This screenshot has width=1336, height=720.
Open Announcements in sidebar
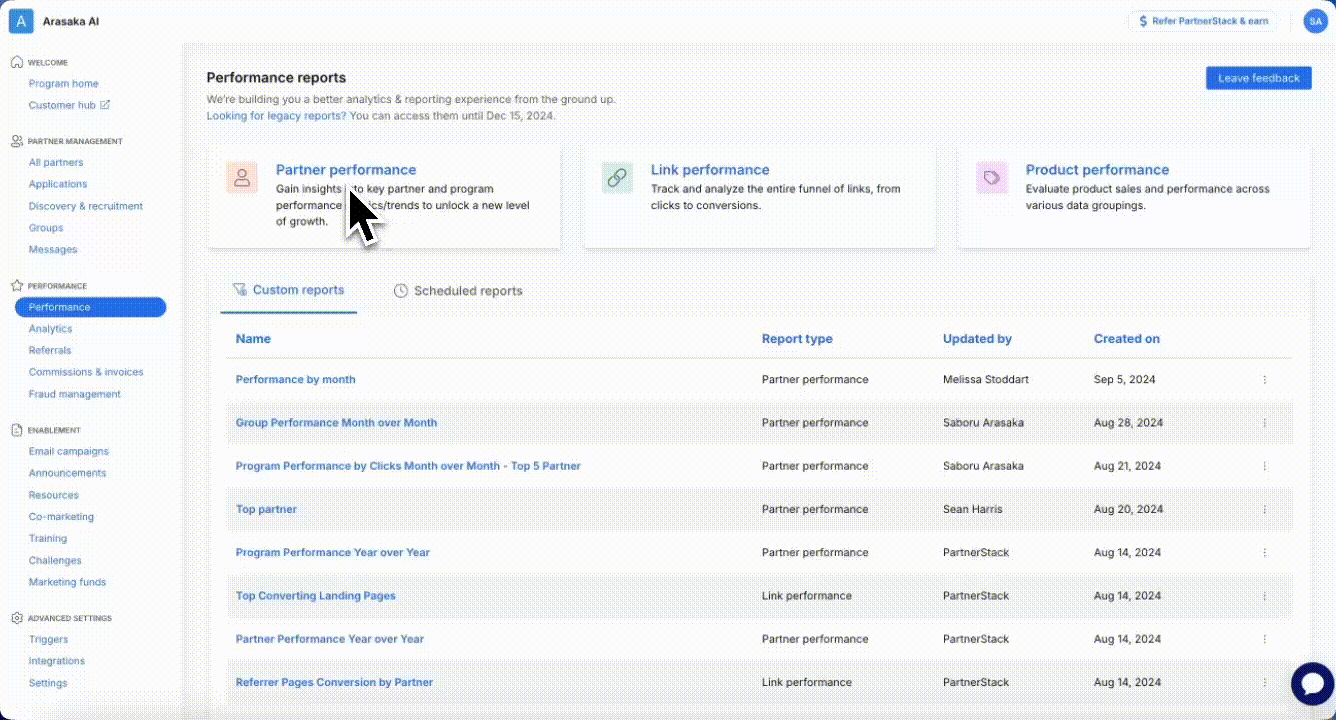67,473
